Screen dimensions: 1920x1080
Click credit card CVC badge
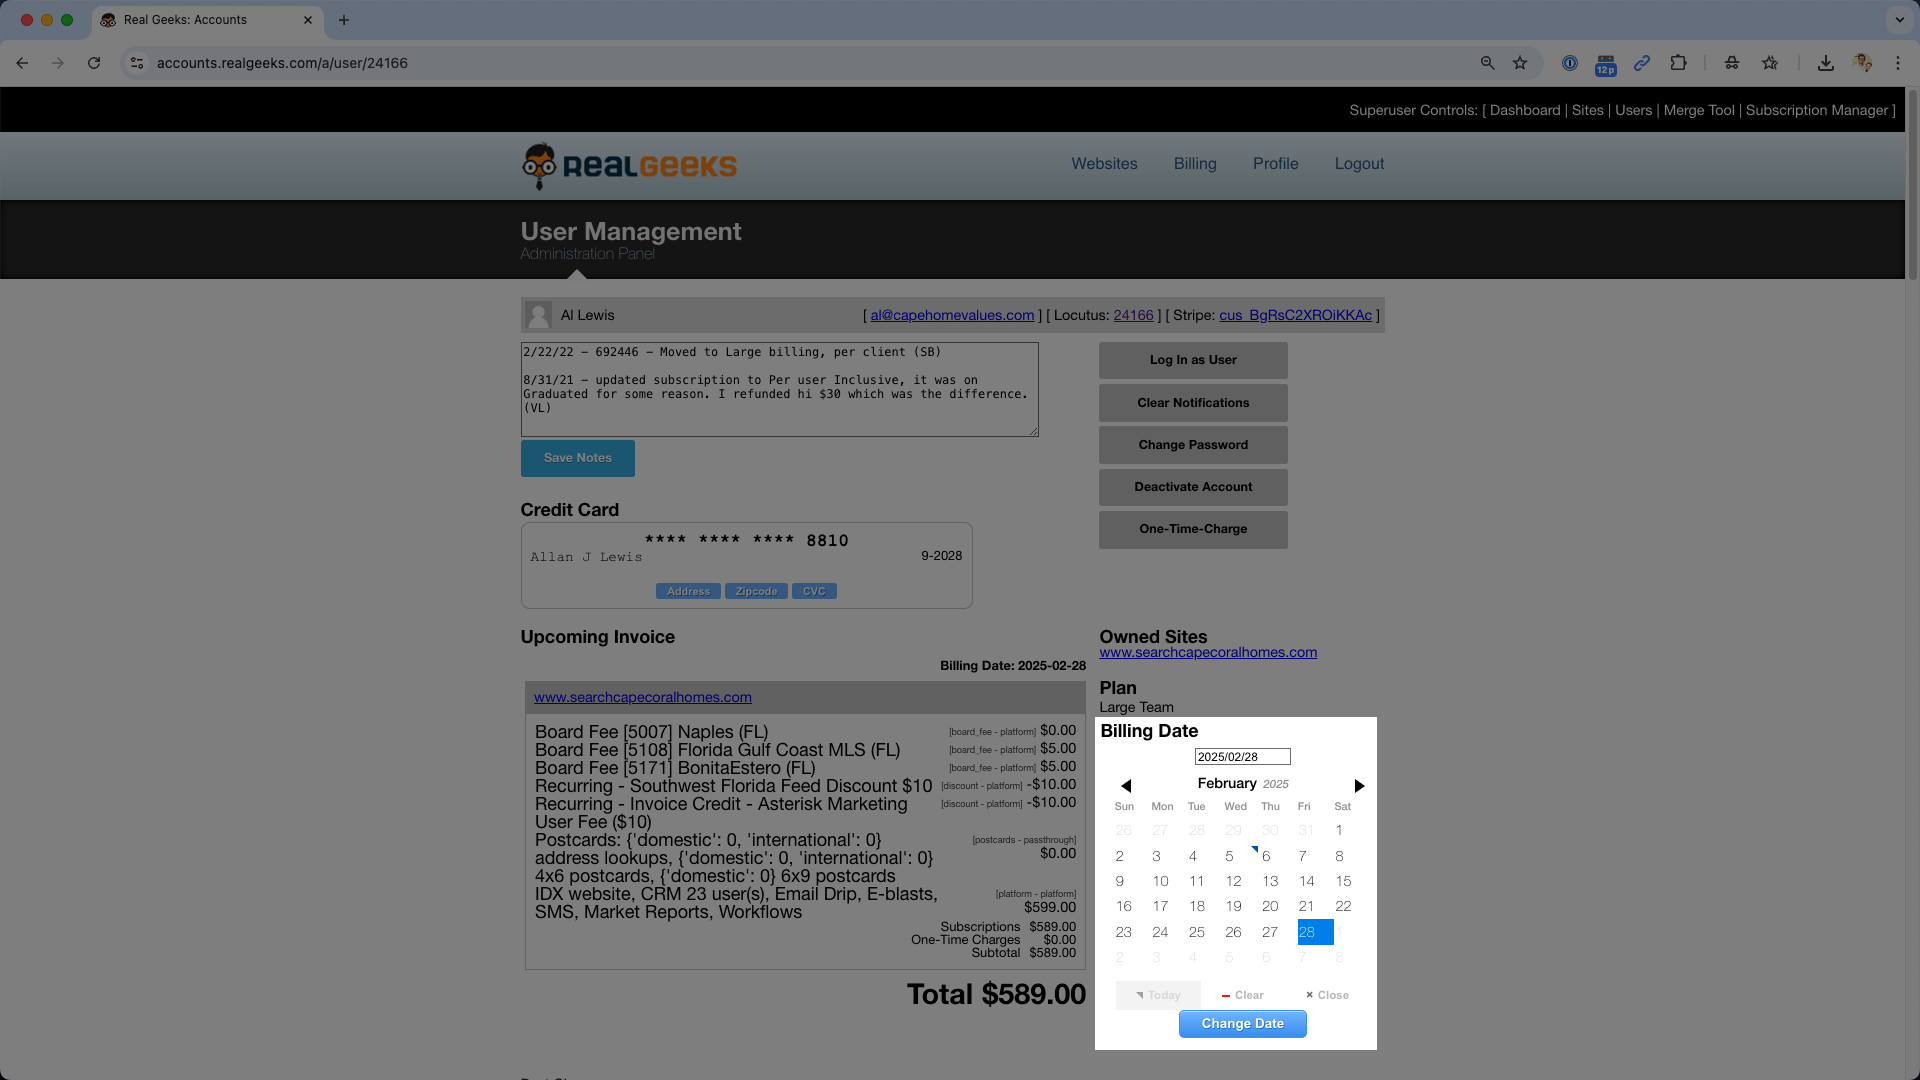[x=814, y=592]
